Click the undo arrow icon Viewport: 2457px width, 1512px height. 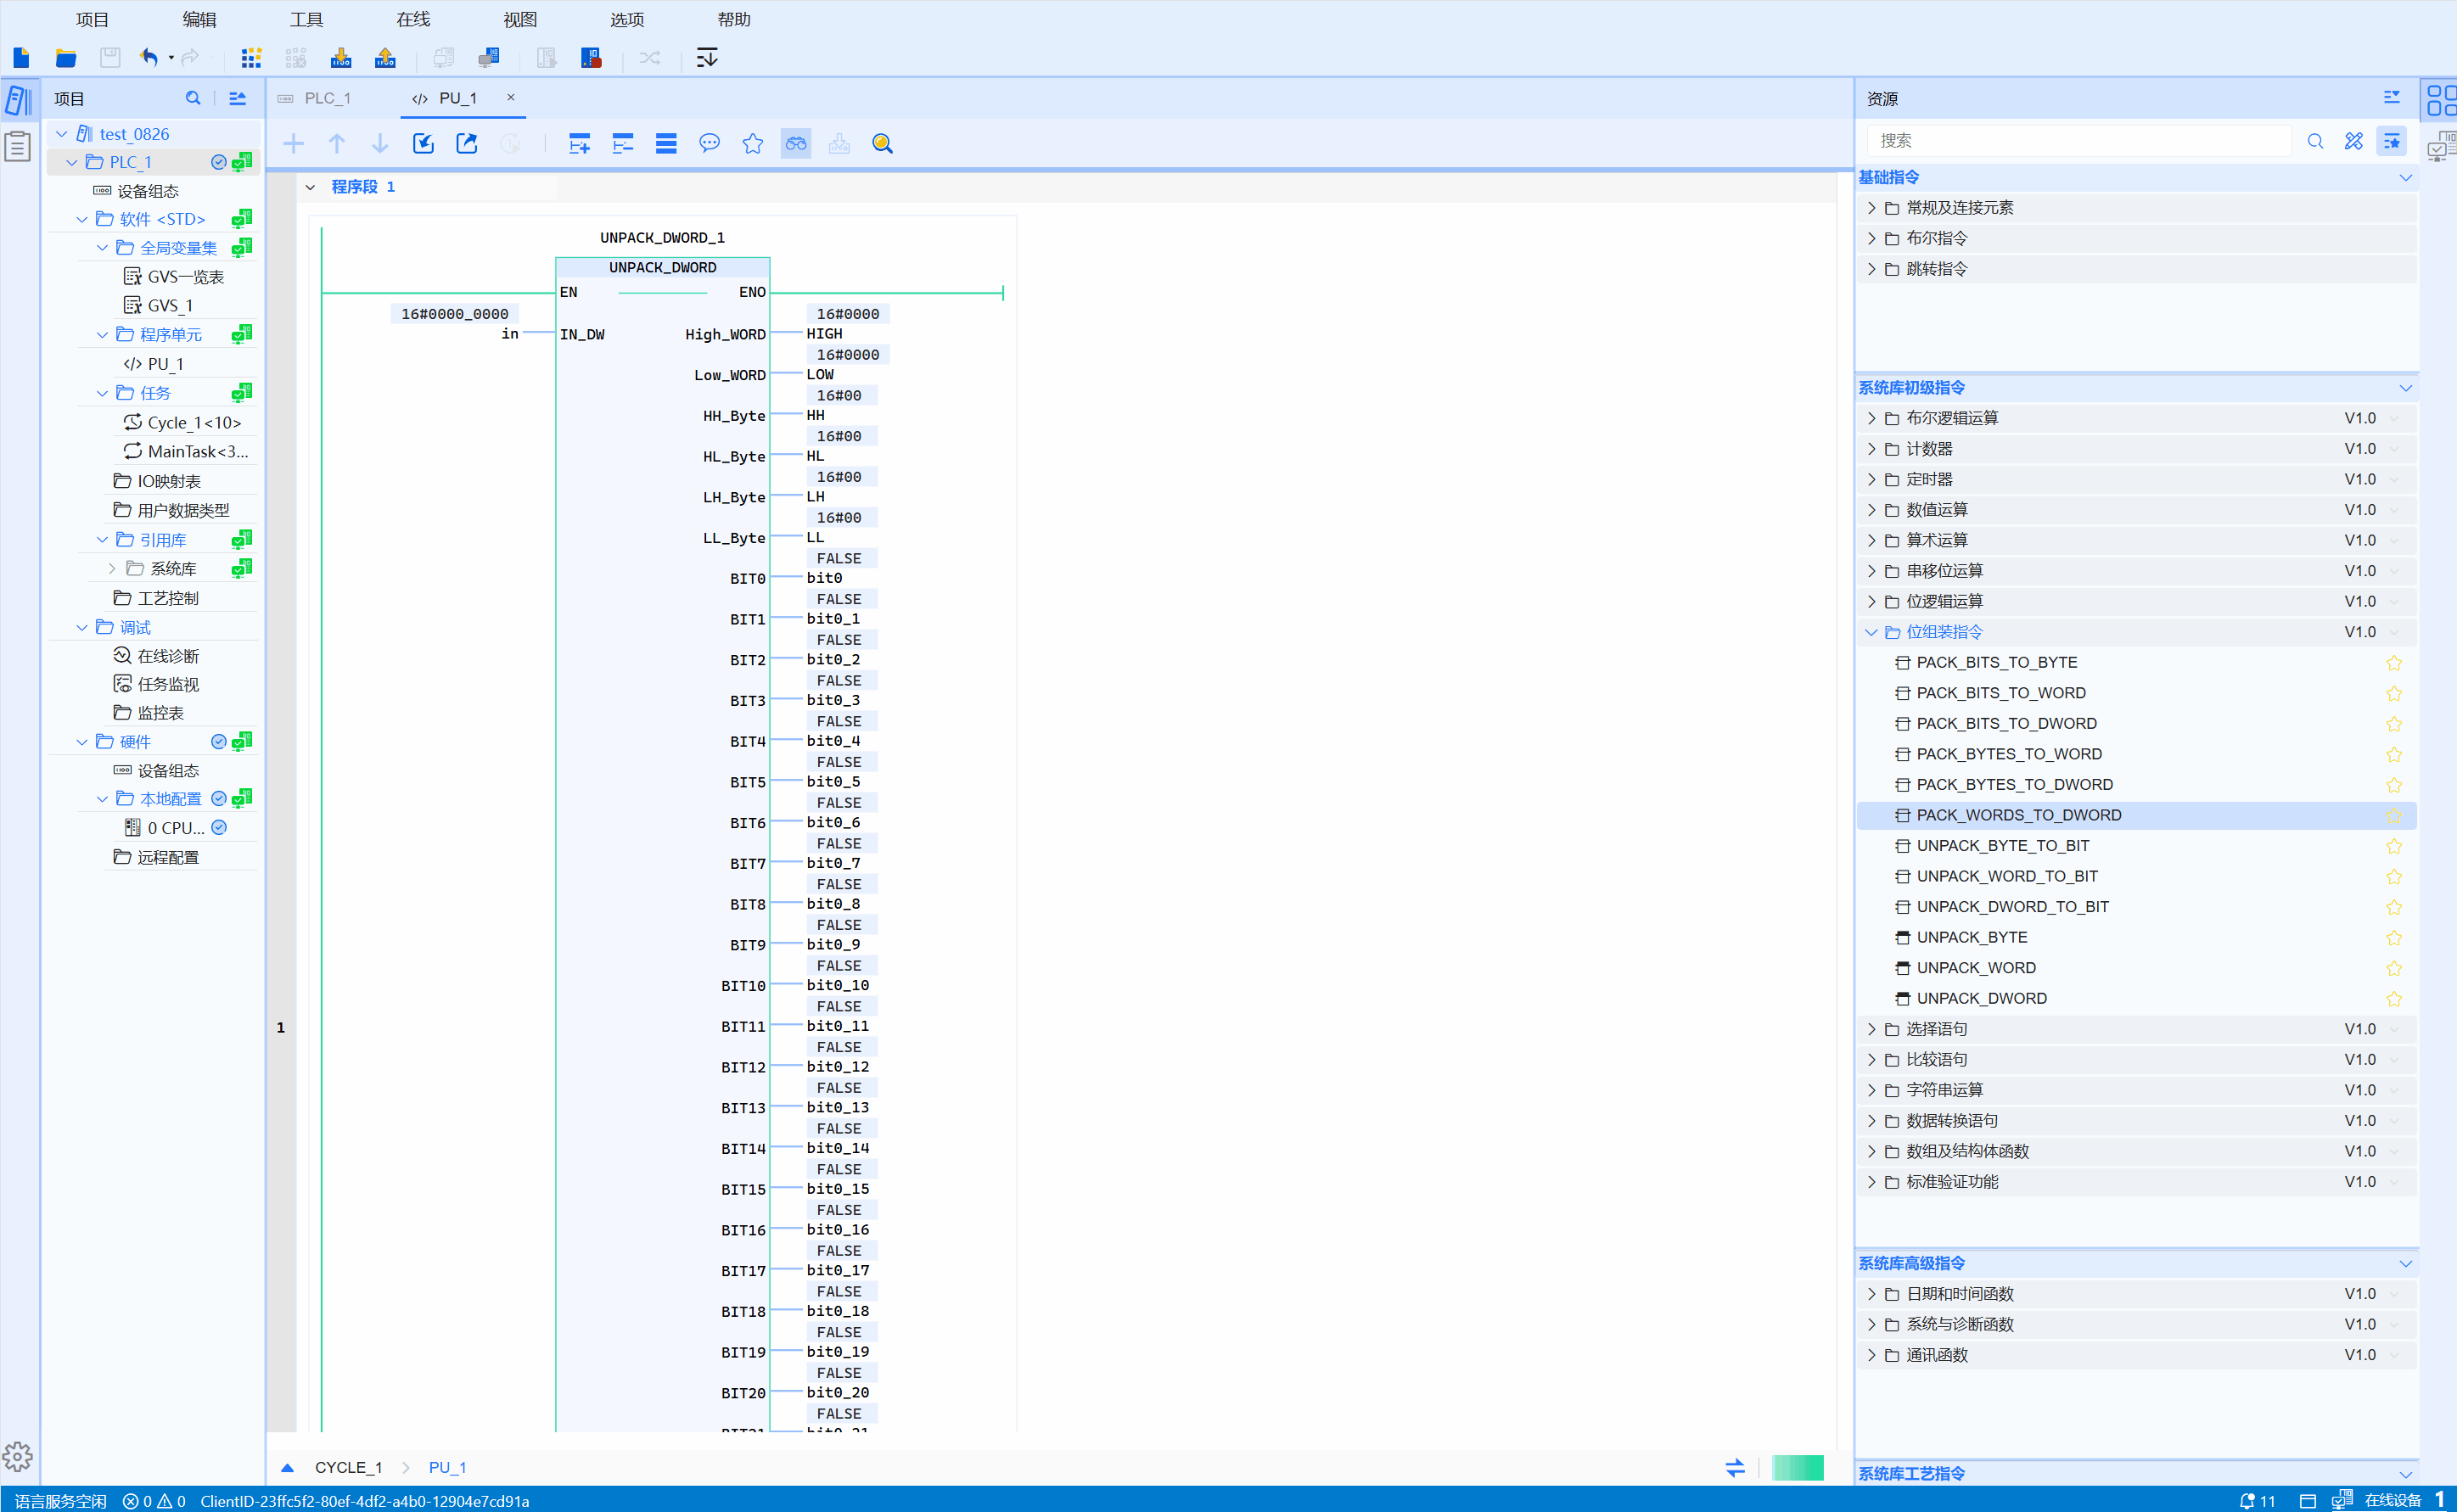point(149,58)
